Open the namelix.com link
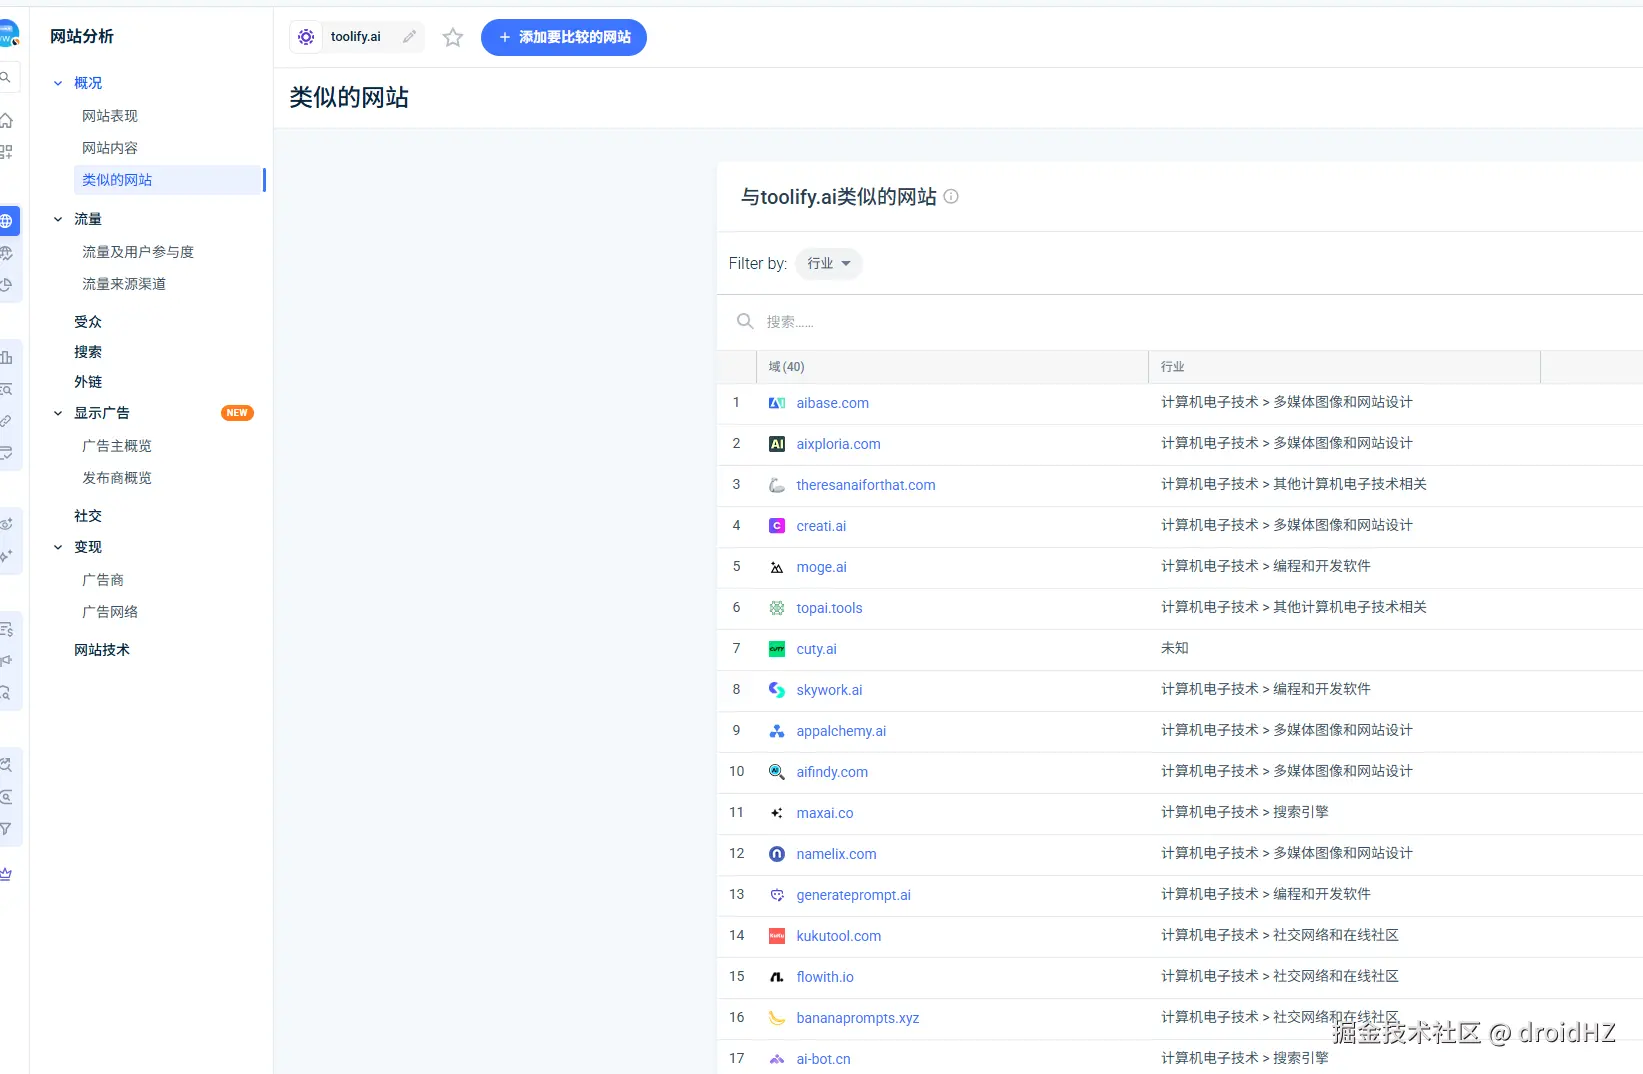Image resolution: width=1643 pixels, height=1074 pixels. 836,854
